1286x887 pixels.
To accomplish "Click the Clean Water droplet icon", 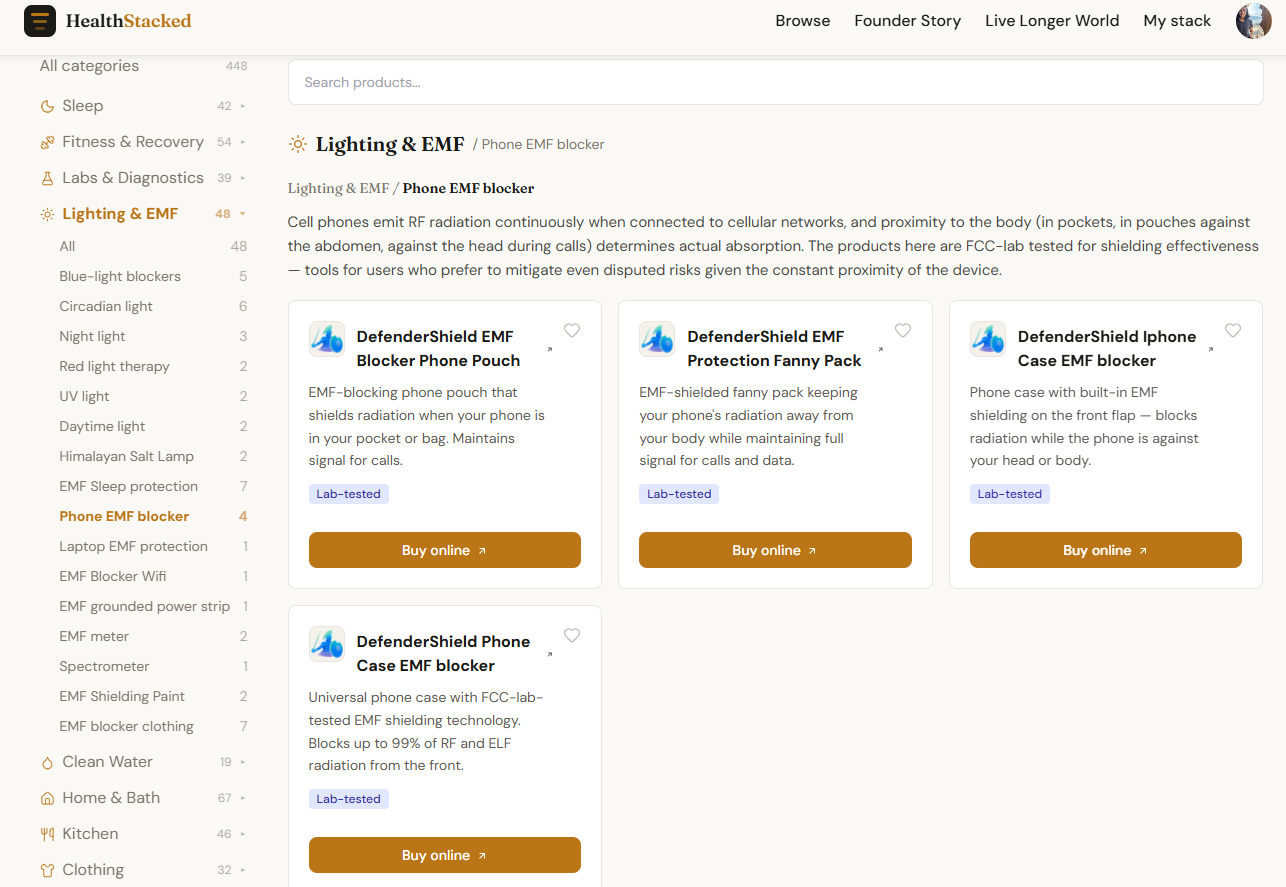I will (x=47, y=762).
